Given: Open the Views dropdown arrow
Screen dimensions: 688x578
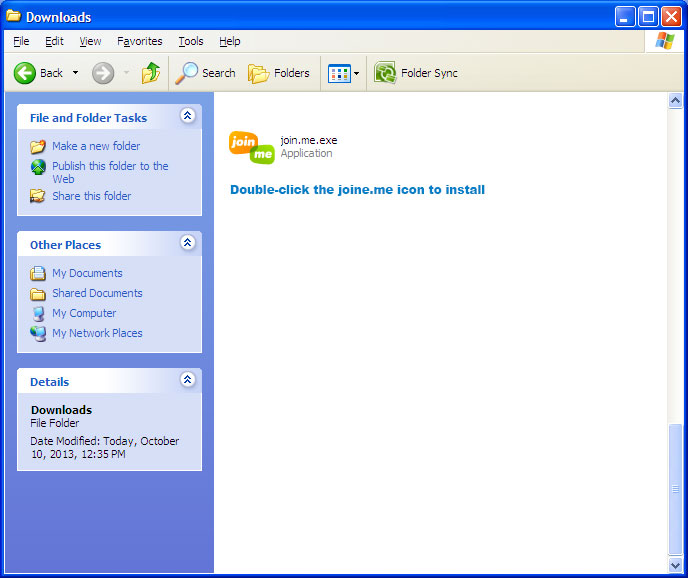Looking at the screenshot, I should [356, 74].
